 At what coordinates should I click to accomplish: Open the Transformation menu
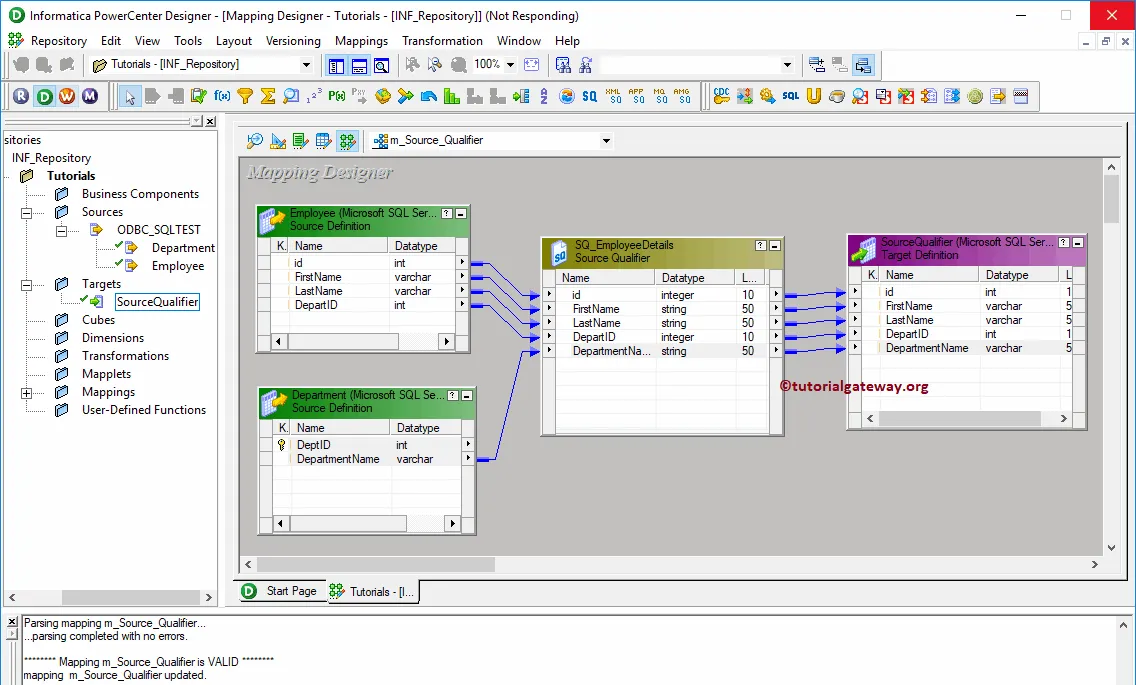(x=442, y=41)
